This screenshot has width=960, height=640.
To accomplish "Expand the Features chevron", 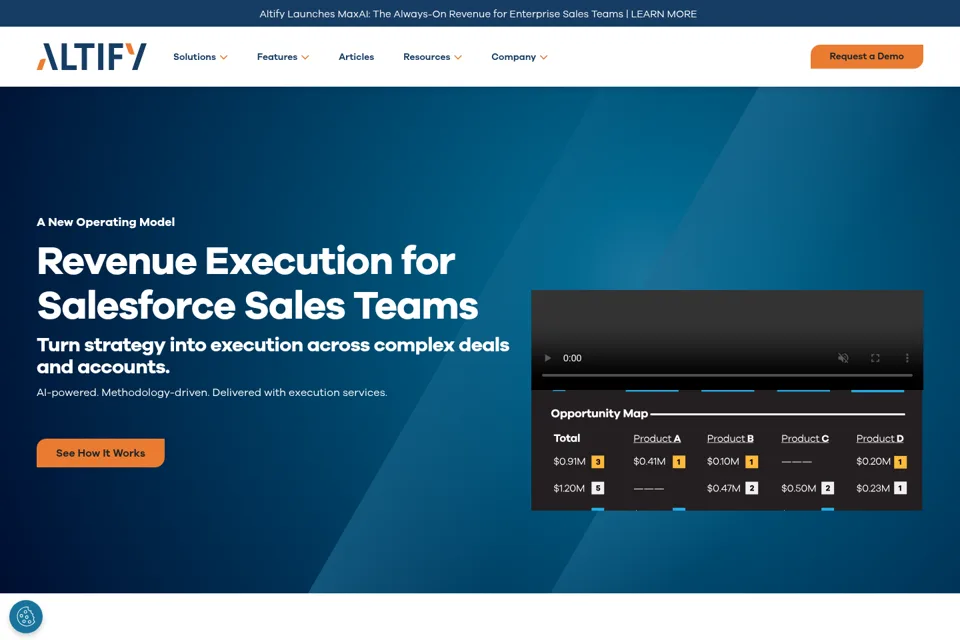I will click(x=305, y=57).
